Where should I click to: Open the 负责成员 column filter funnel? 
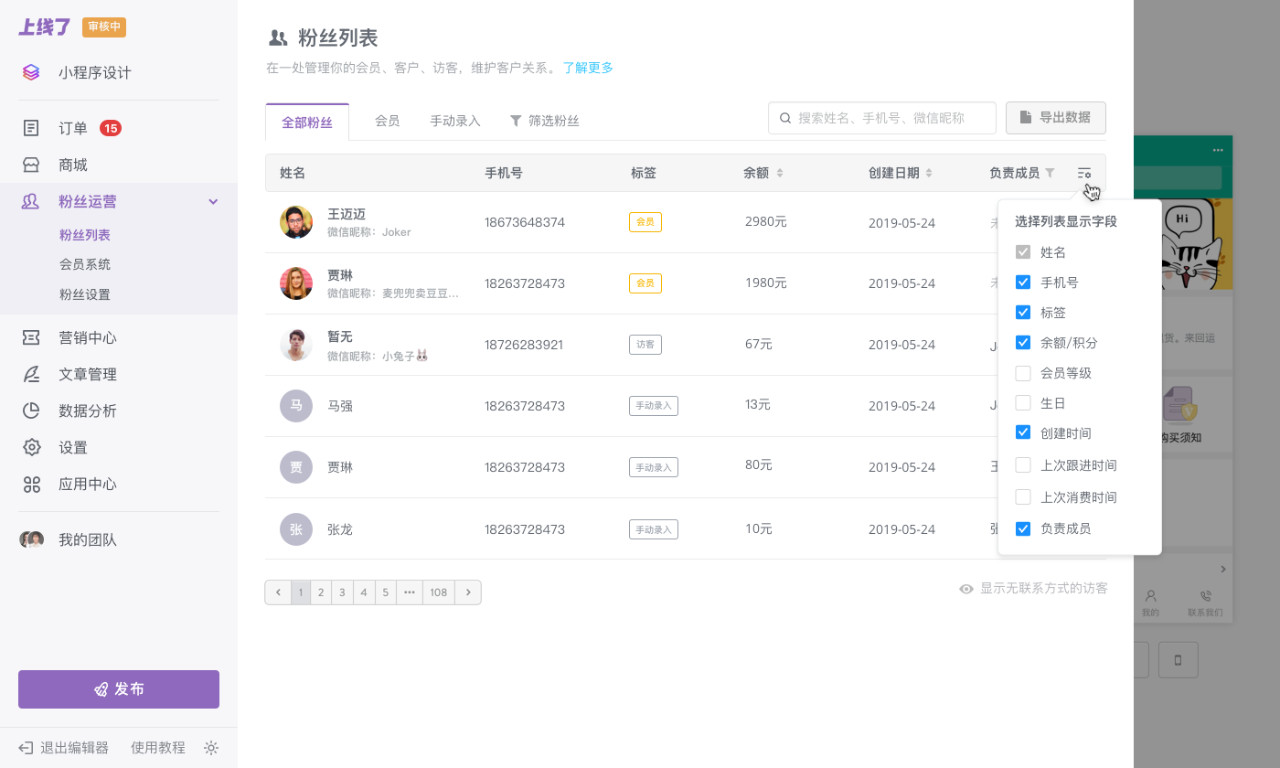1052,172
